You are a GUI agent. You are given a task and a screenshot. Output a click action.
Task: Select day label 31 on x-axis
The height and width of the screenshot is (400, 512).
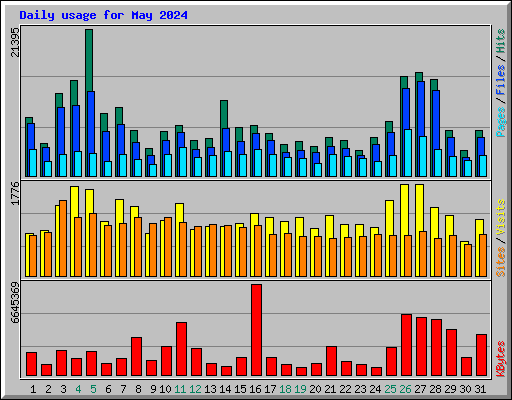point(480,389)
